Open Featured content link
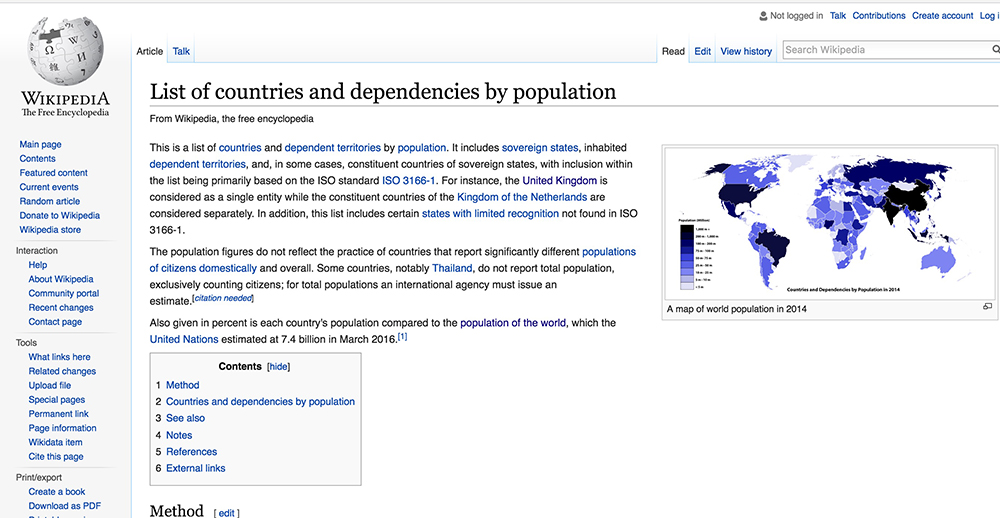The width and height of the screenshot is (1000, 518). [x=53, y=173]
